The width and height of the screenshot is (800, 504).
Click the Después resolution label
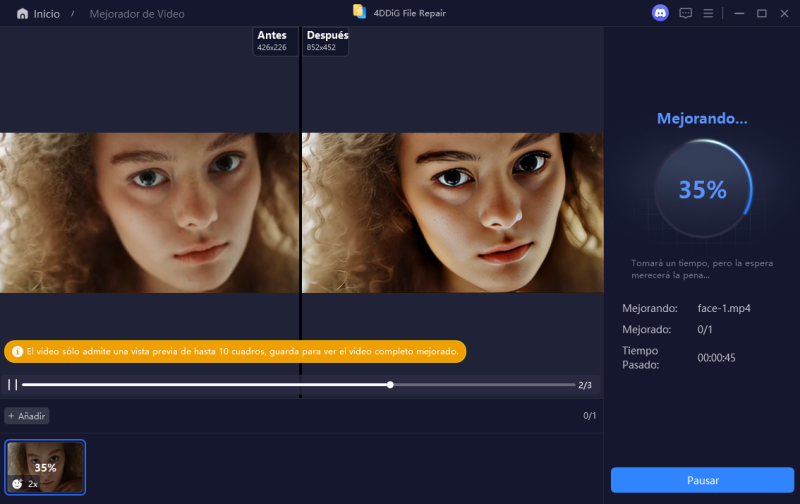[x=326, y=40]
